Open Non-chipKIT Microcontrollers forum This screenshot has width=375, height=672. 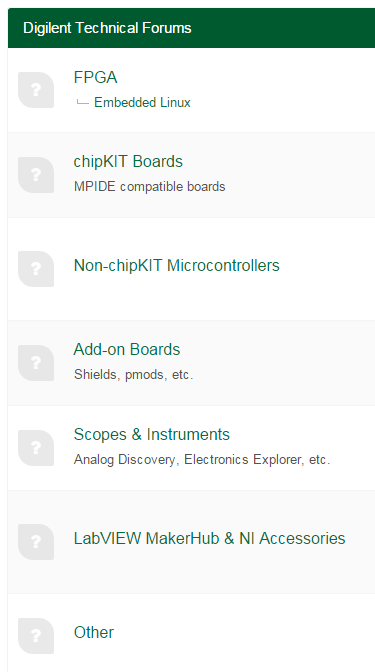(x=177, y=266)
